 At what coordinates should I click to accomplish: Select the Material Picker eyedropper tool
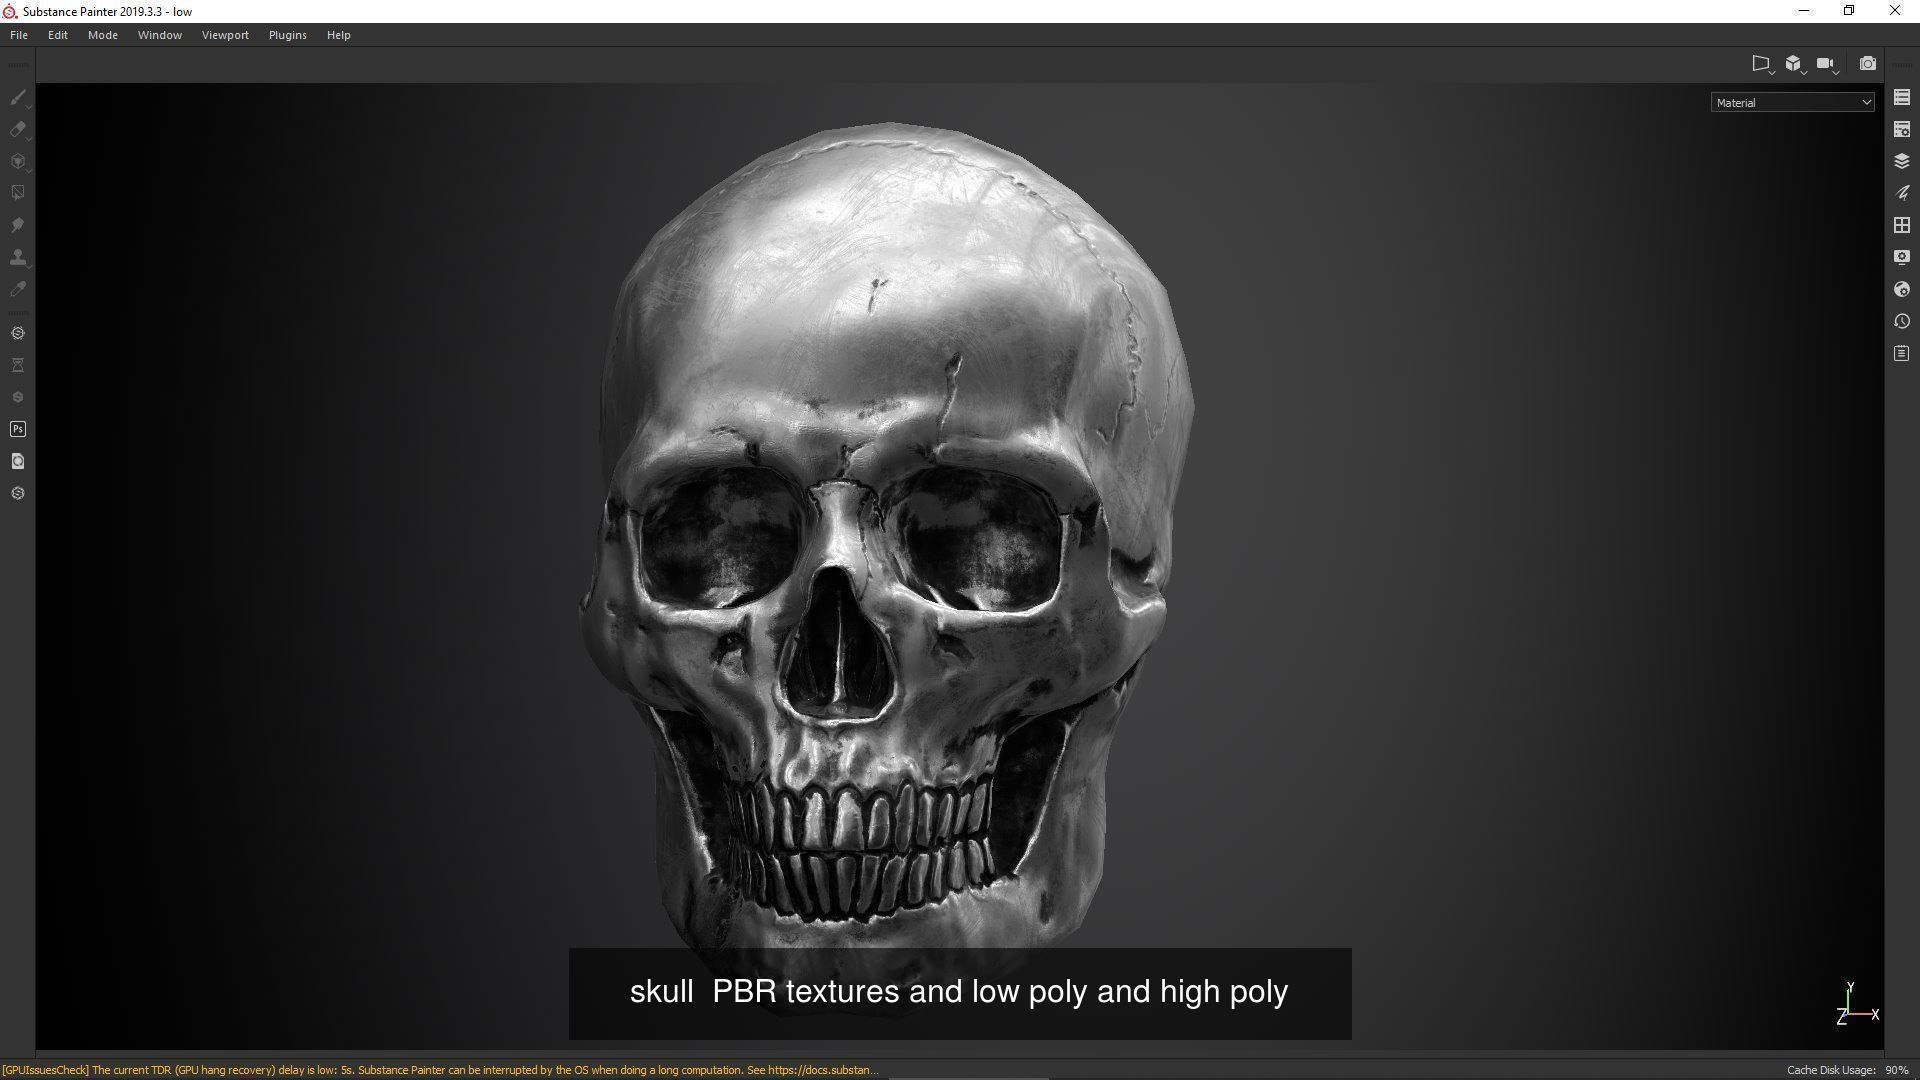[x=17, y=289]
